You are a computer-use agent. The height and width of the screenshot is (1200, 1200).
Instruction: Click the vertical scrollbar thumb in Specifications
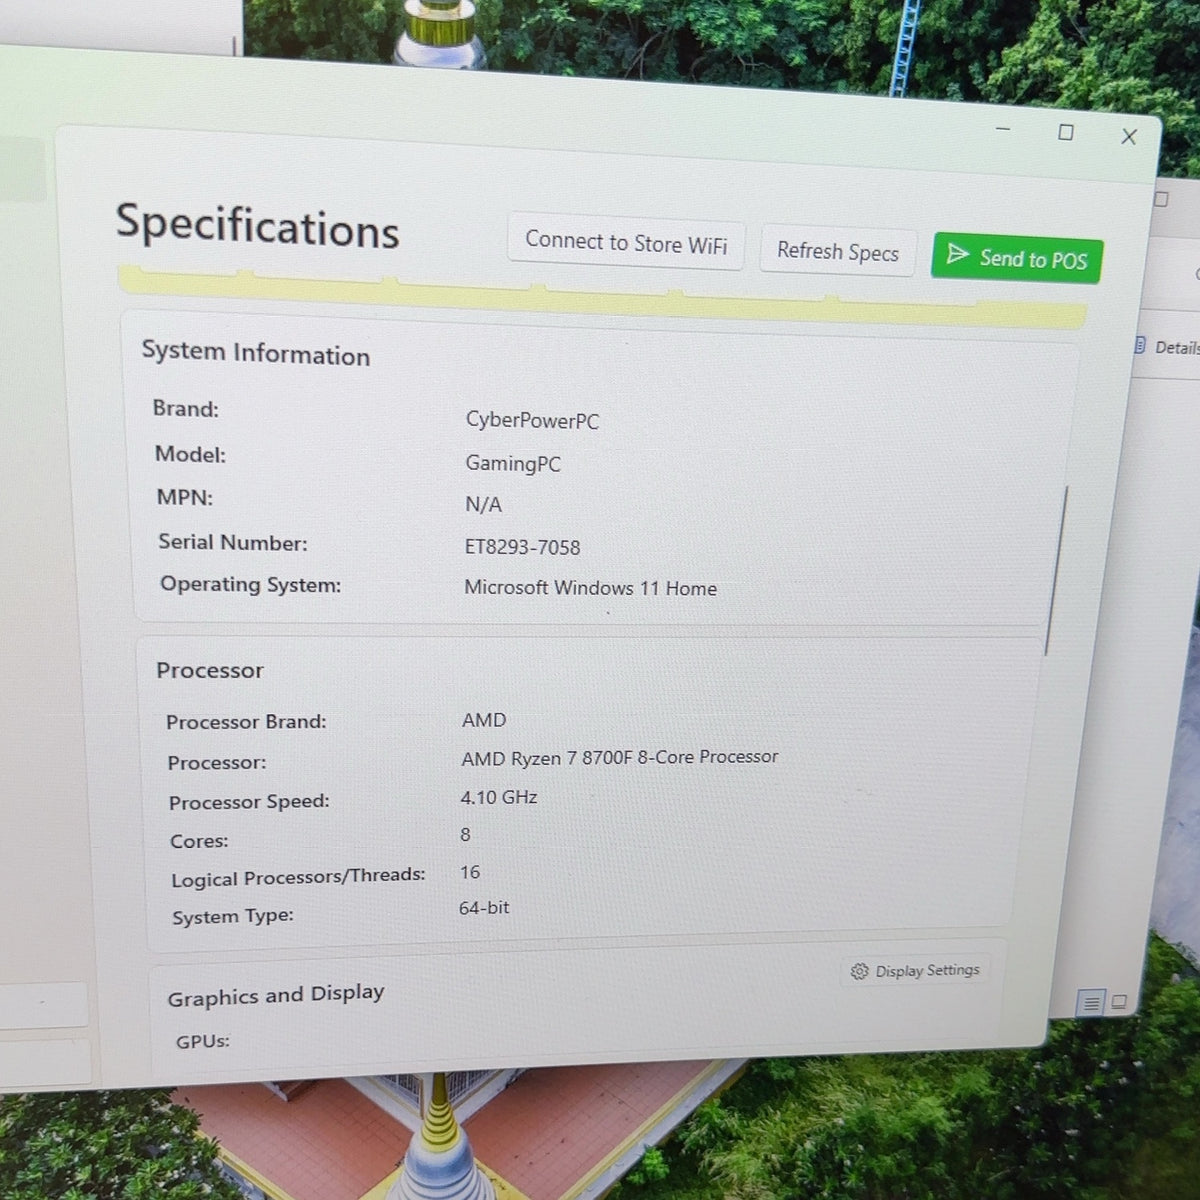coord(1056,570)
